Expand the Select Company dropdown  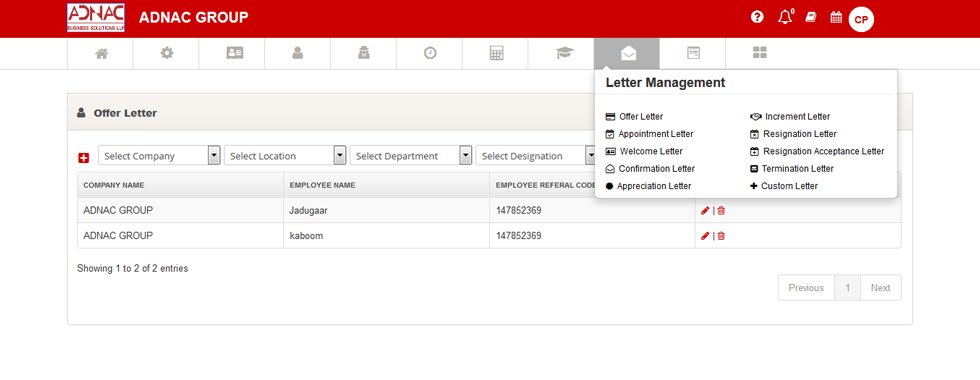[x=159, y=156]
